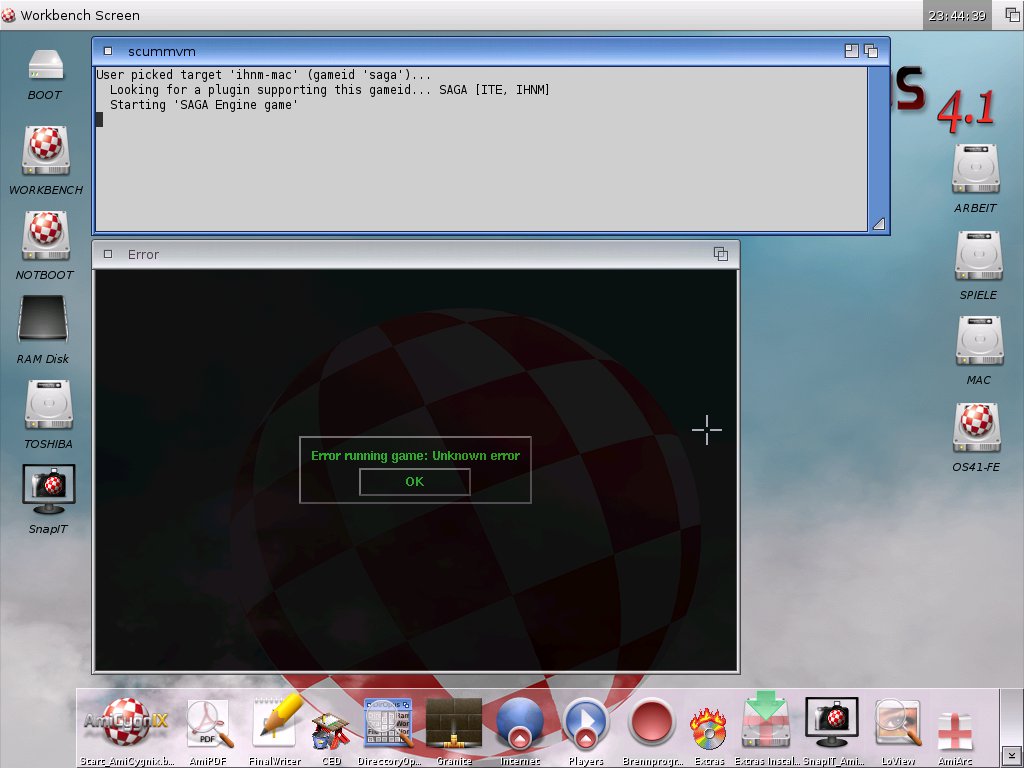Launch Extras Installer from the dock
The width and height of the screenshot is (1024, 768).
point(766,721)
